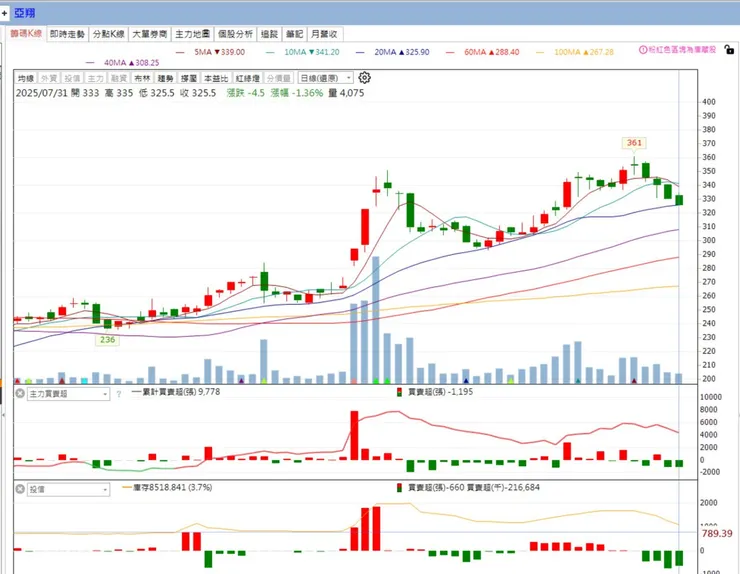Click the 2025/07/31 date readout
This screenshot has height=574, width=740.
42,93
